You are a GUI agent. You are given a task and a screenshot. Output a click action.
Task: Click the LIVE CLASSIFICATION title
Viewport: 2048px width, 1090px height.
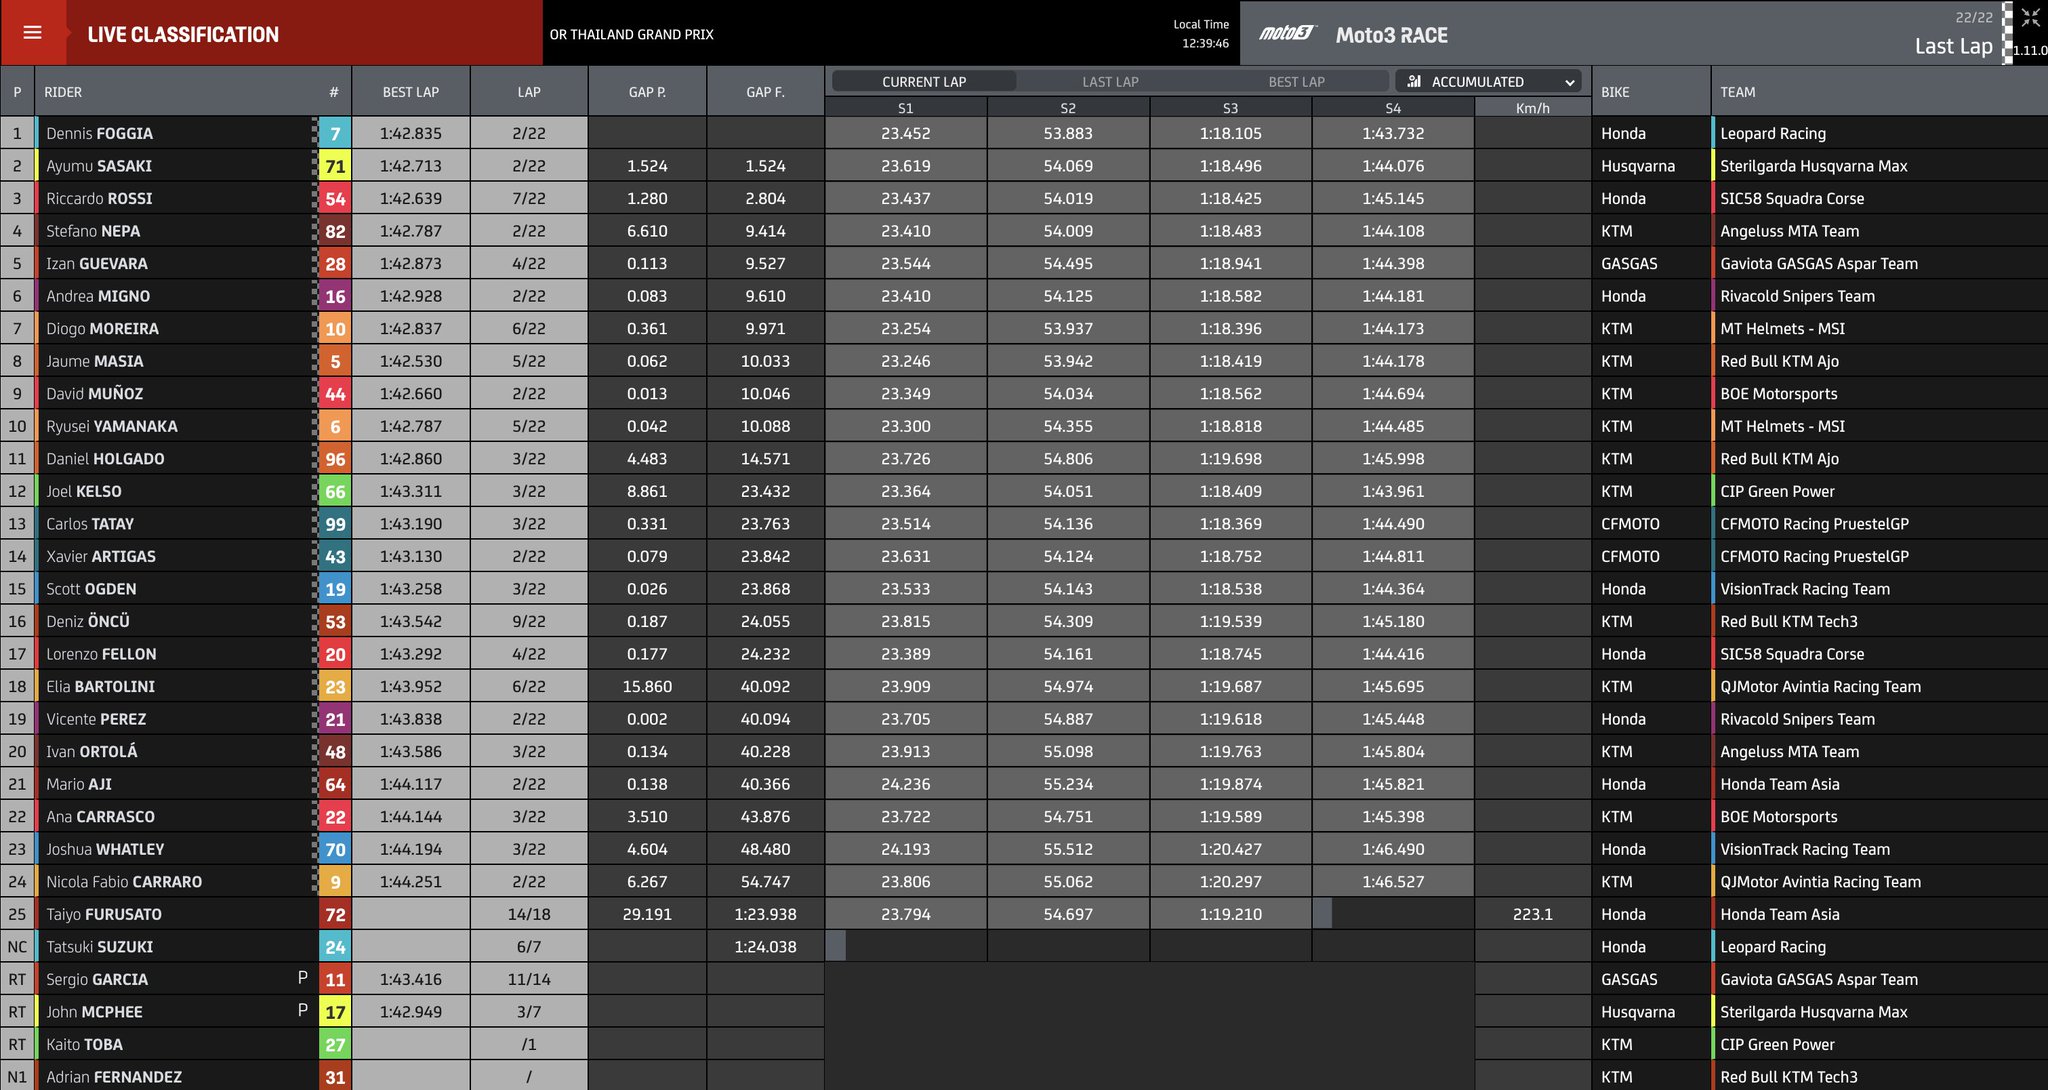tap(183, 33)
